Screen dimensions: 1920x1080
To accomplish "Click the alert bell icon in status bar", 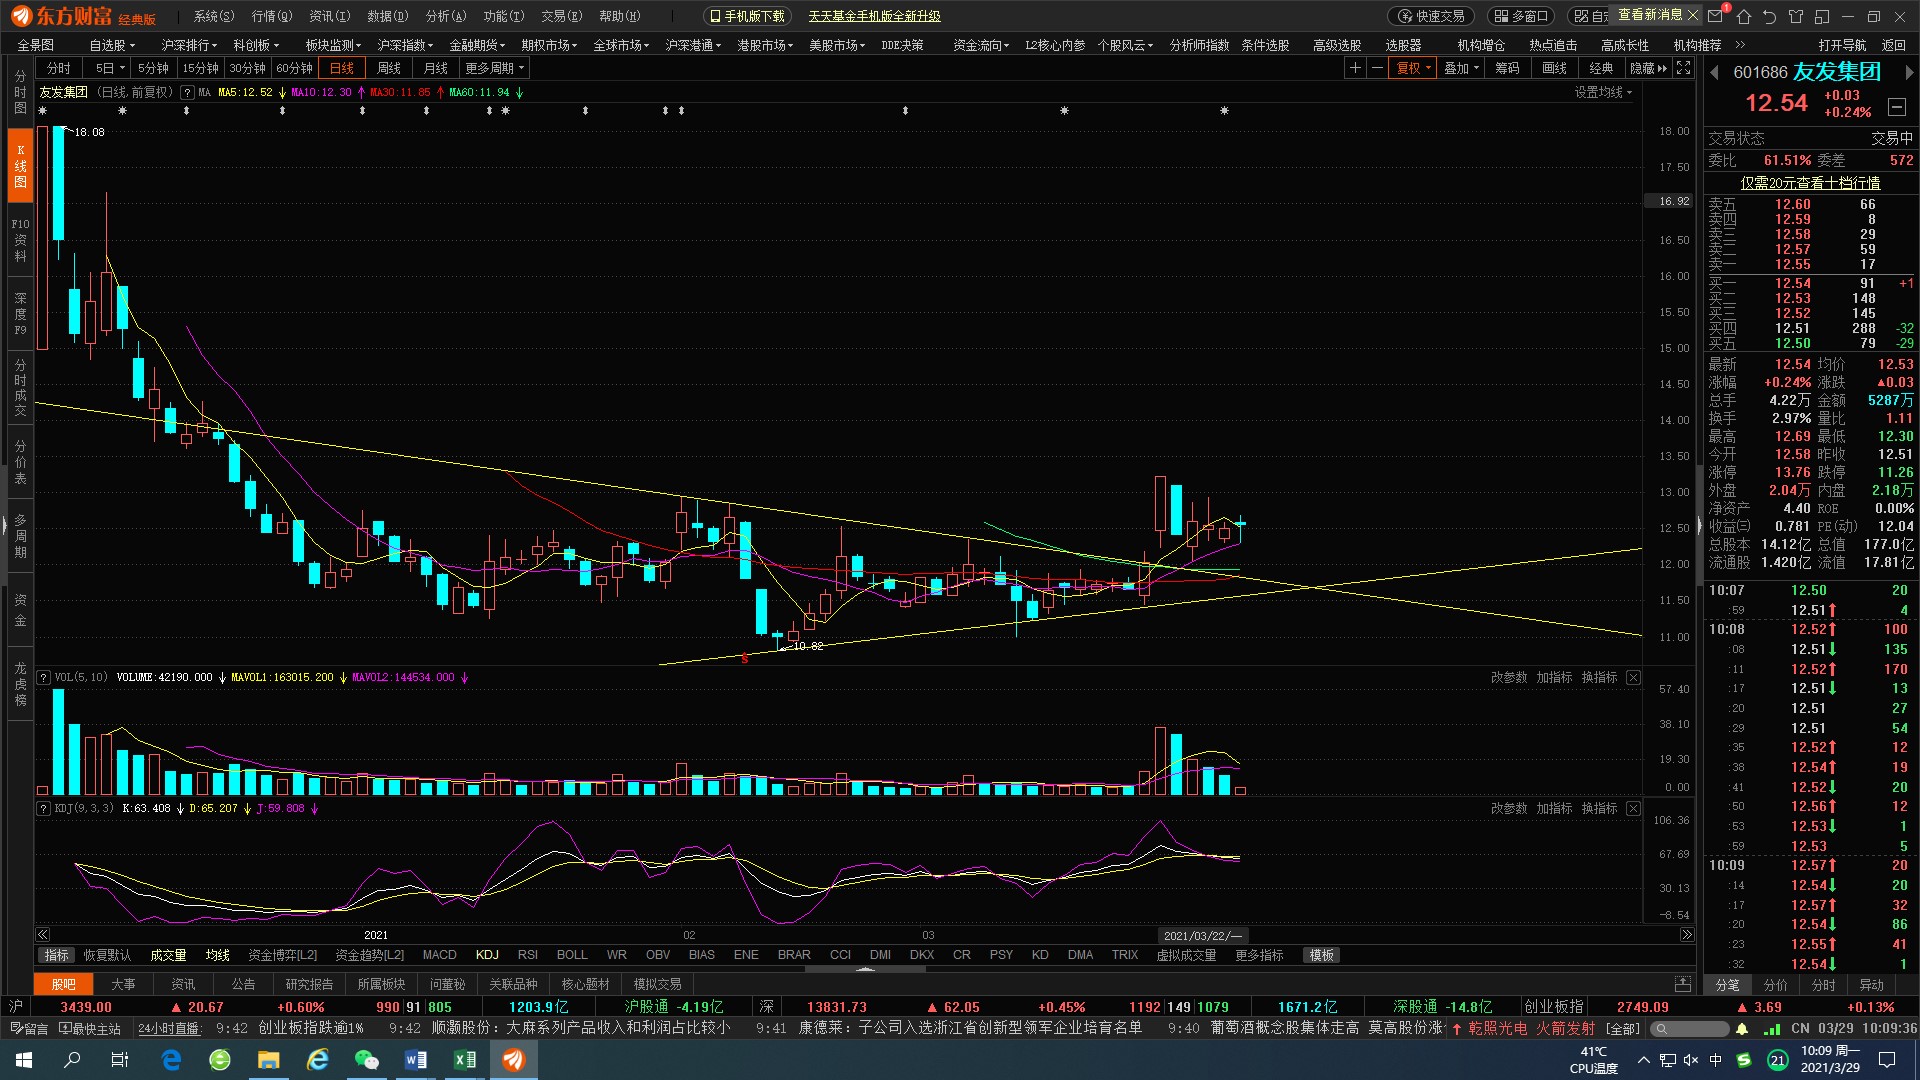I will tap(1742, 1029).
